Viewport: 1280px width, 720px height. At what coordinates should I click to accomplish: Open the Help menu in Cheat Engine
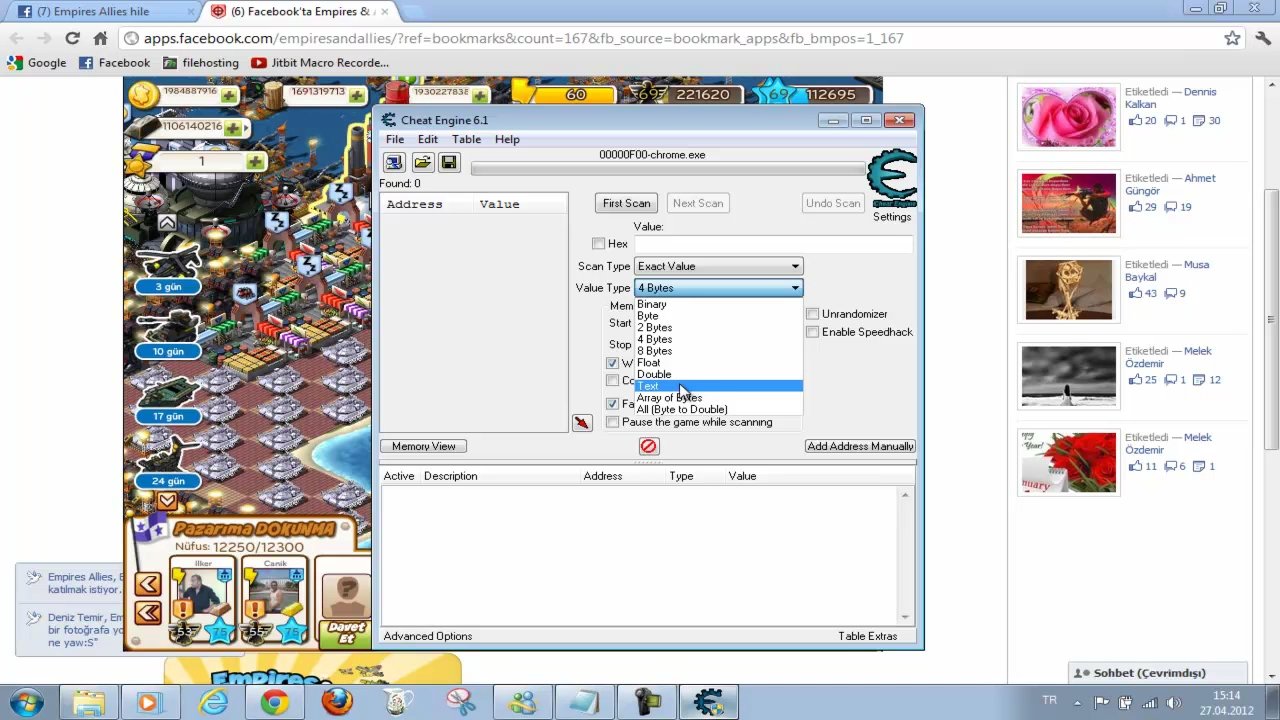(x=507, y=139)
